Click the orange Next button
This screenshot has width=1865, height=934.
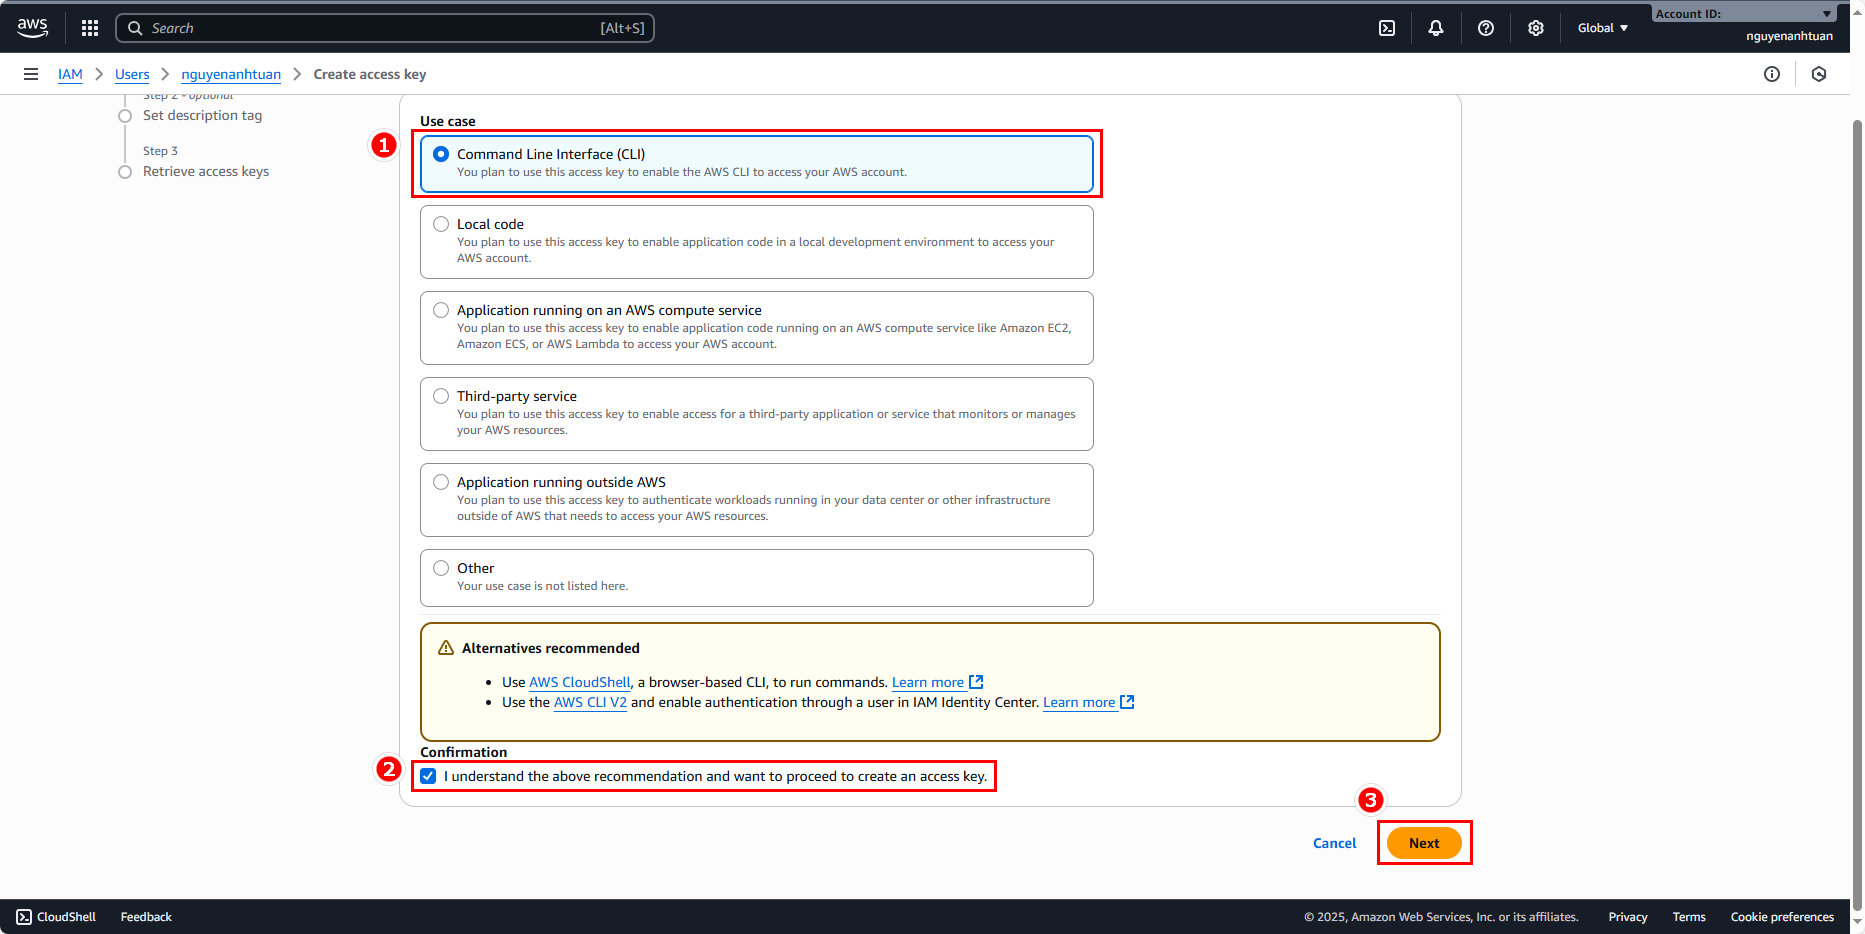[1424, 843]
